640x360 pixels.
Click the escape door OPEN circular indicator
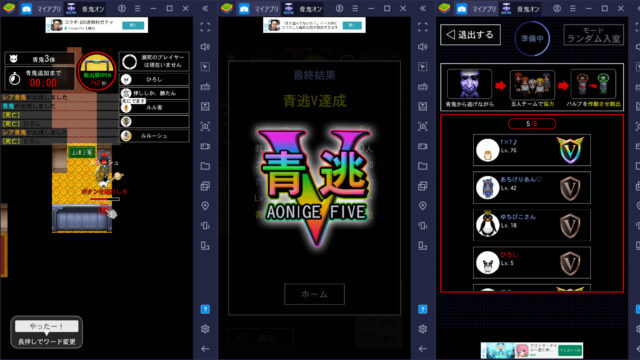(97, 71)
